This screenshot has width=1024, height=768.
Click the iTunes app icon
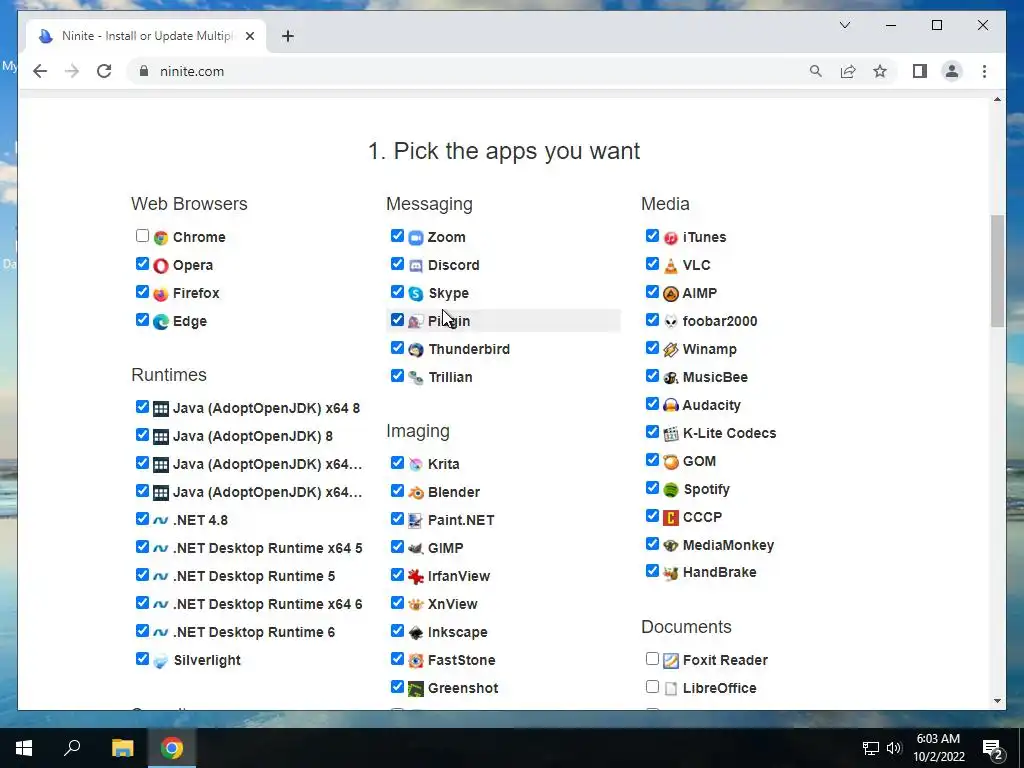coord(671,238)
